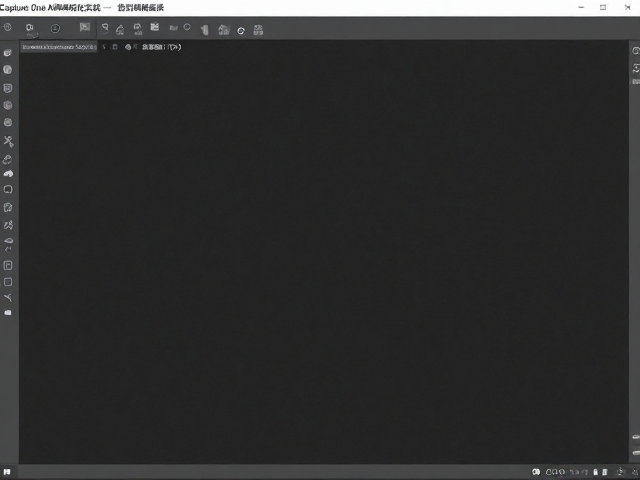640x480 pixels.
Task: Select the crossed-tools icon in the left sidebar
Action: tap(8, 141)
